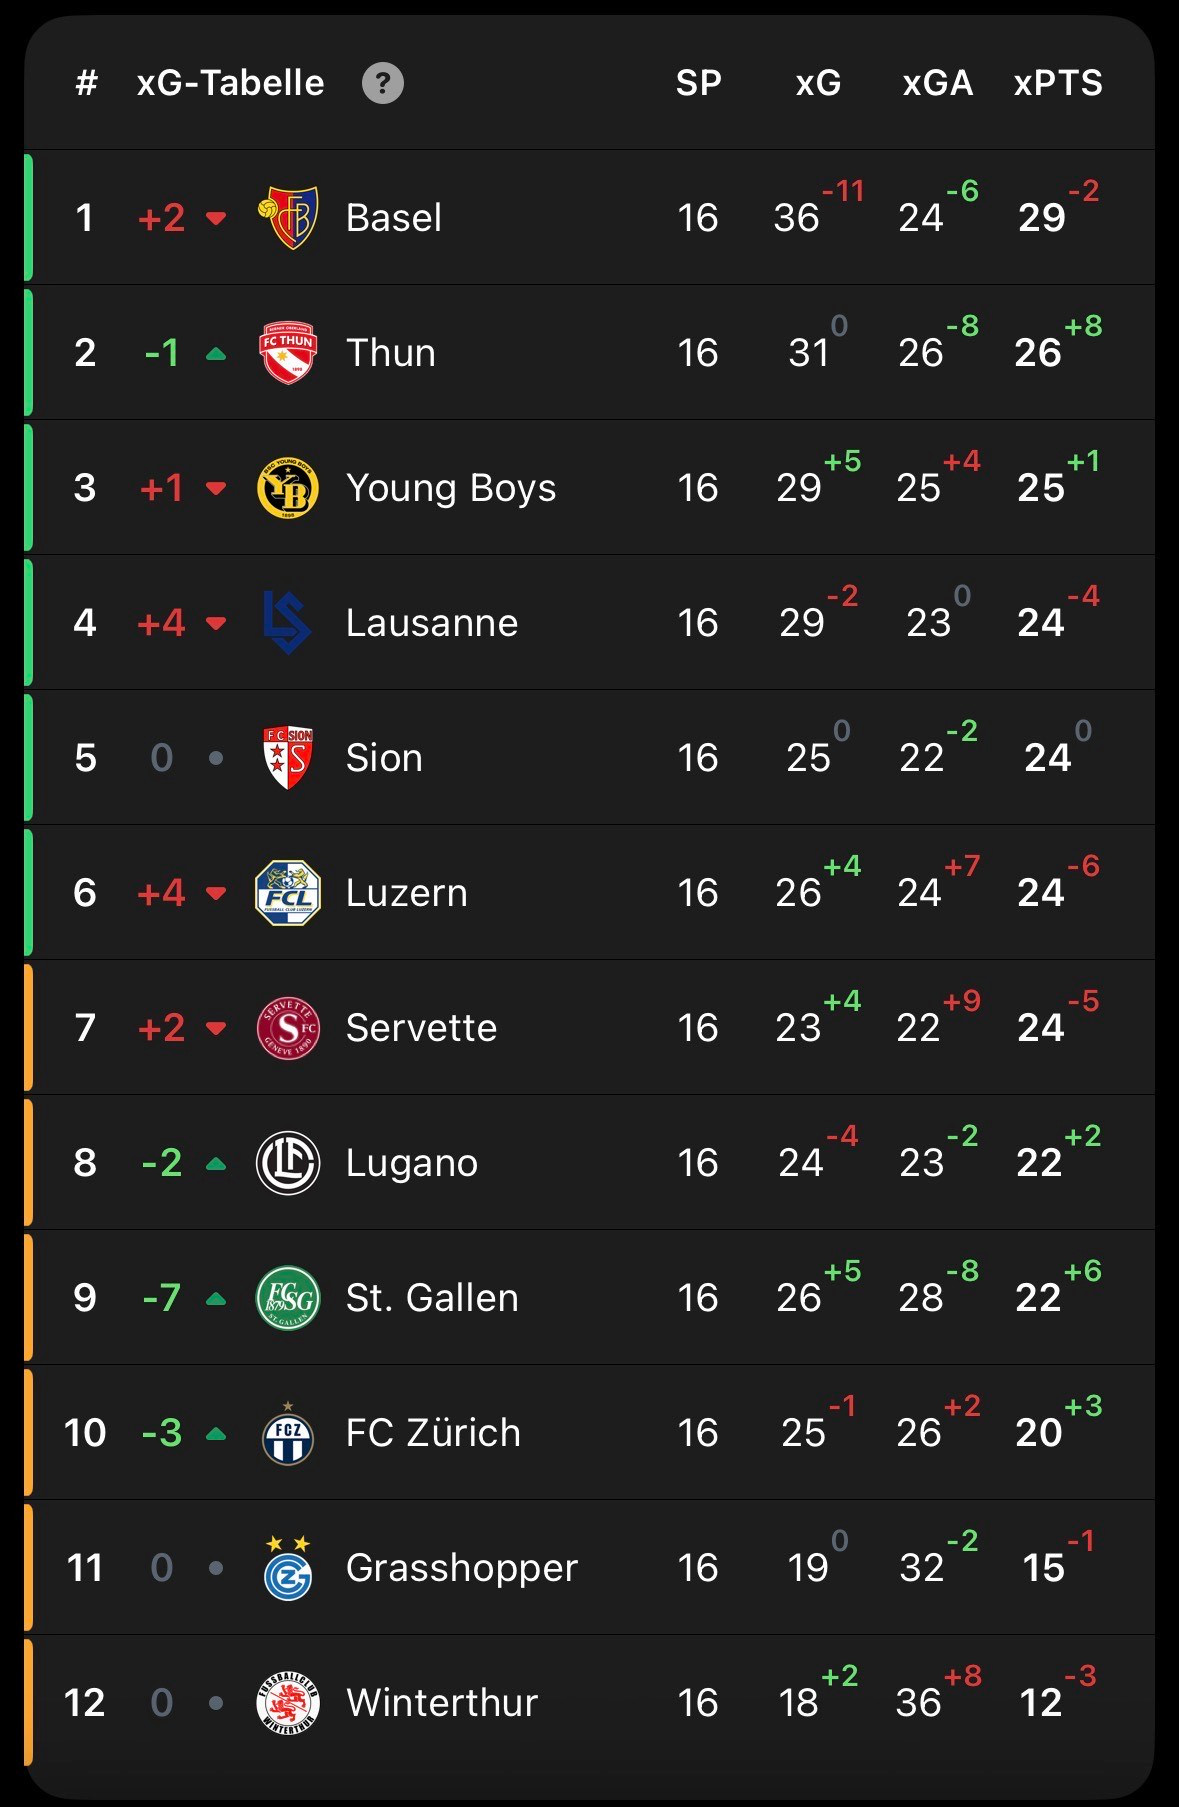Select the St. Gallen club badge

(x=289, y=1297)
